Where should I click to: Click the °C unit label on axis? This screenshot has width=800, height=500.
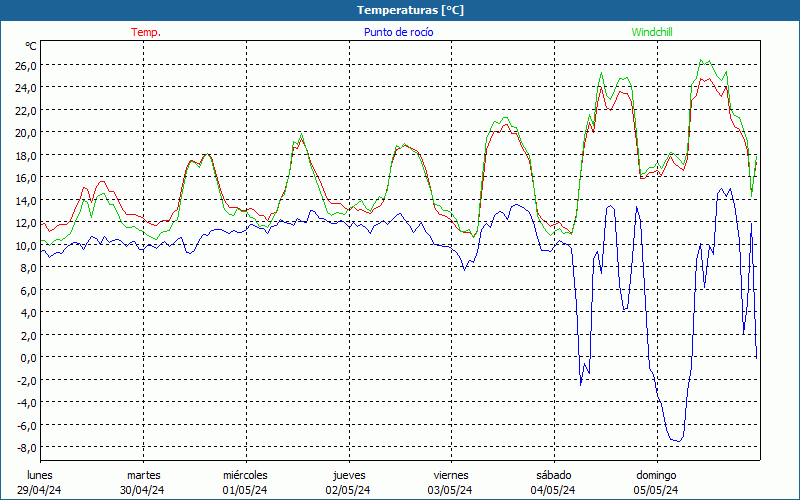tap(31, 46)
